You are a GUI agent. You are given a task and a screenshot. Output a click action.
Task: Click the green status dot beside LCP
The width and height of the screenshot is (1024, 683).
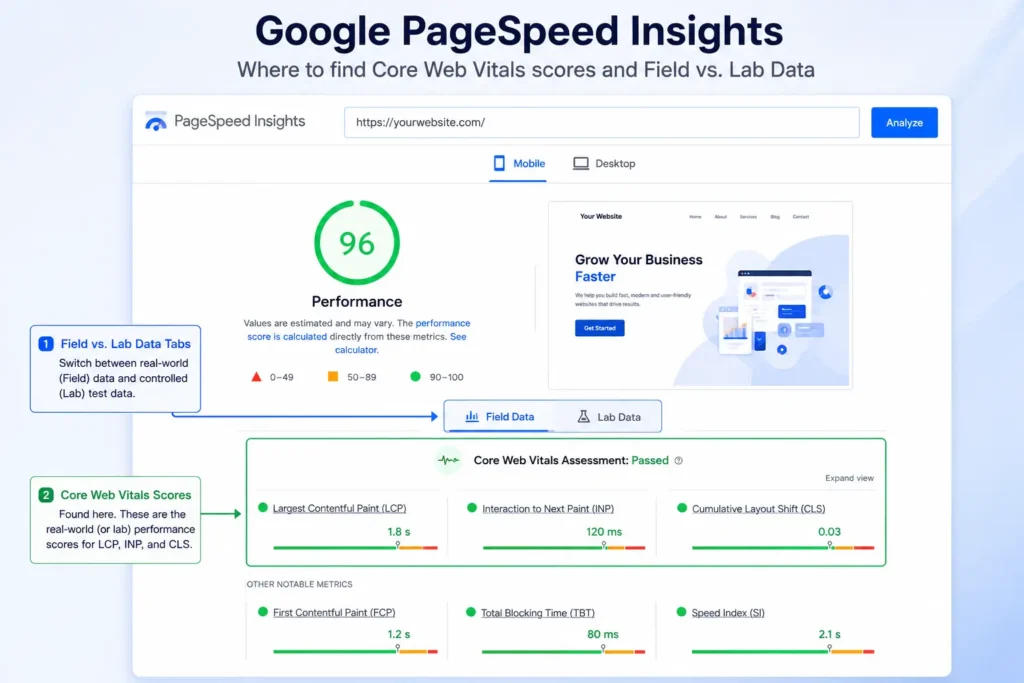point(263,507)
